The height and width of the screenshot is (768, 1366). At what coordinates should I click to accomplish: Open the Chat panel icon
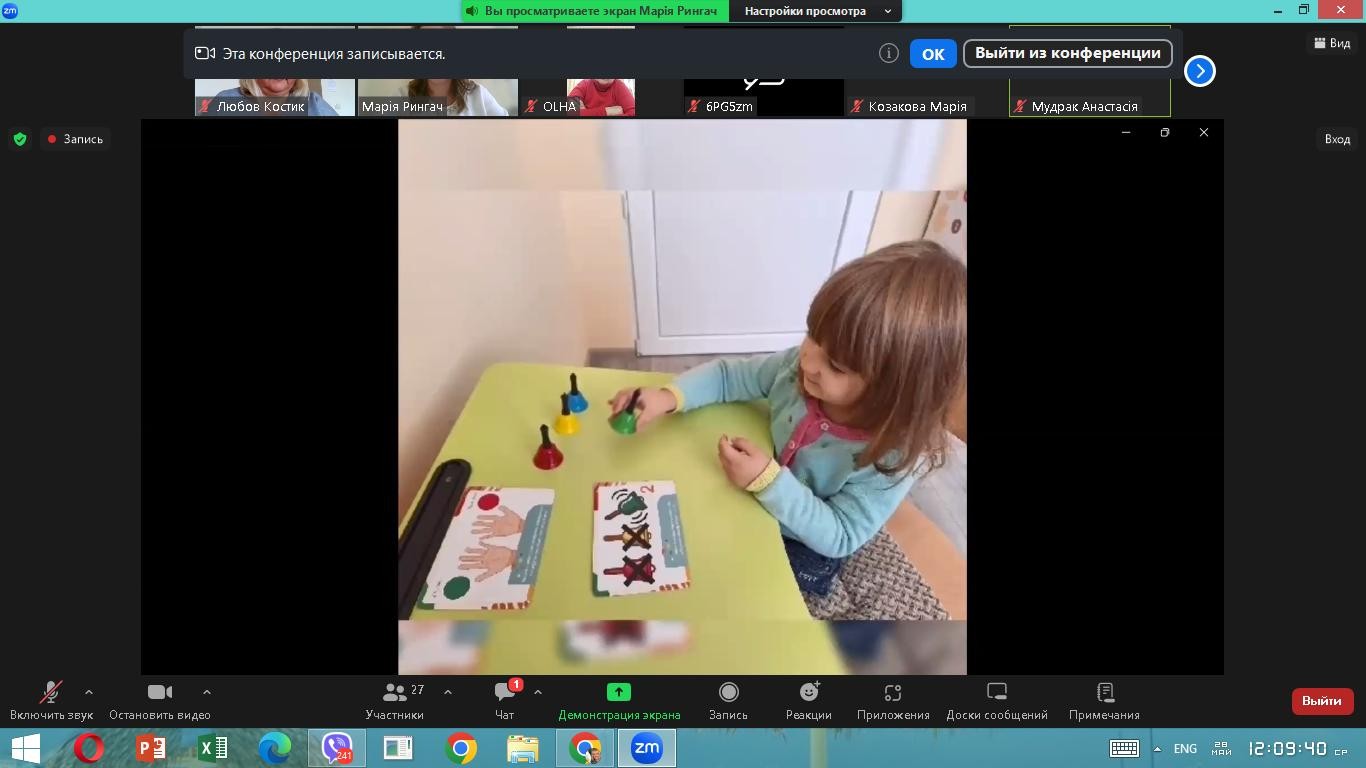coord(504,692)
